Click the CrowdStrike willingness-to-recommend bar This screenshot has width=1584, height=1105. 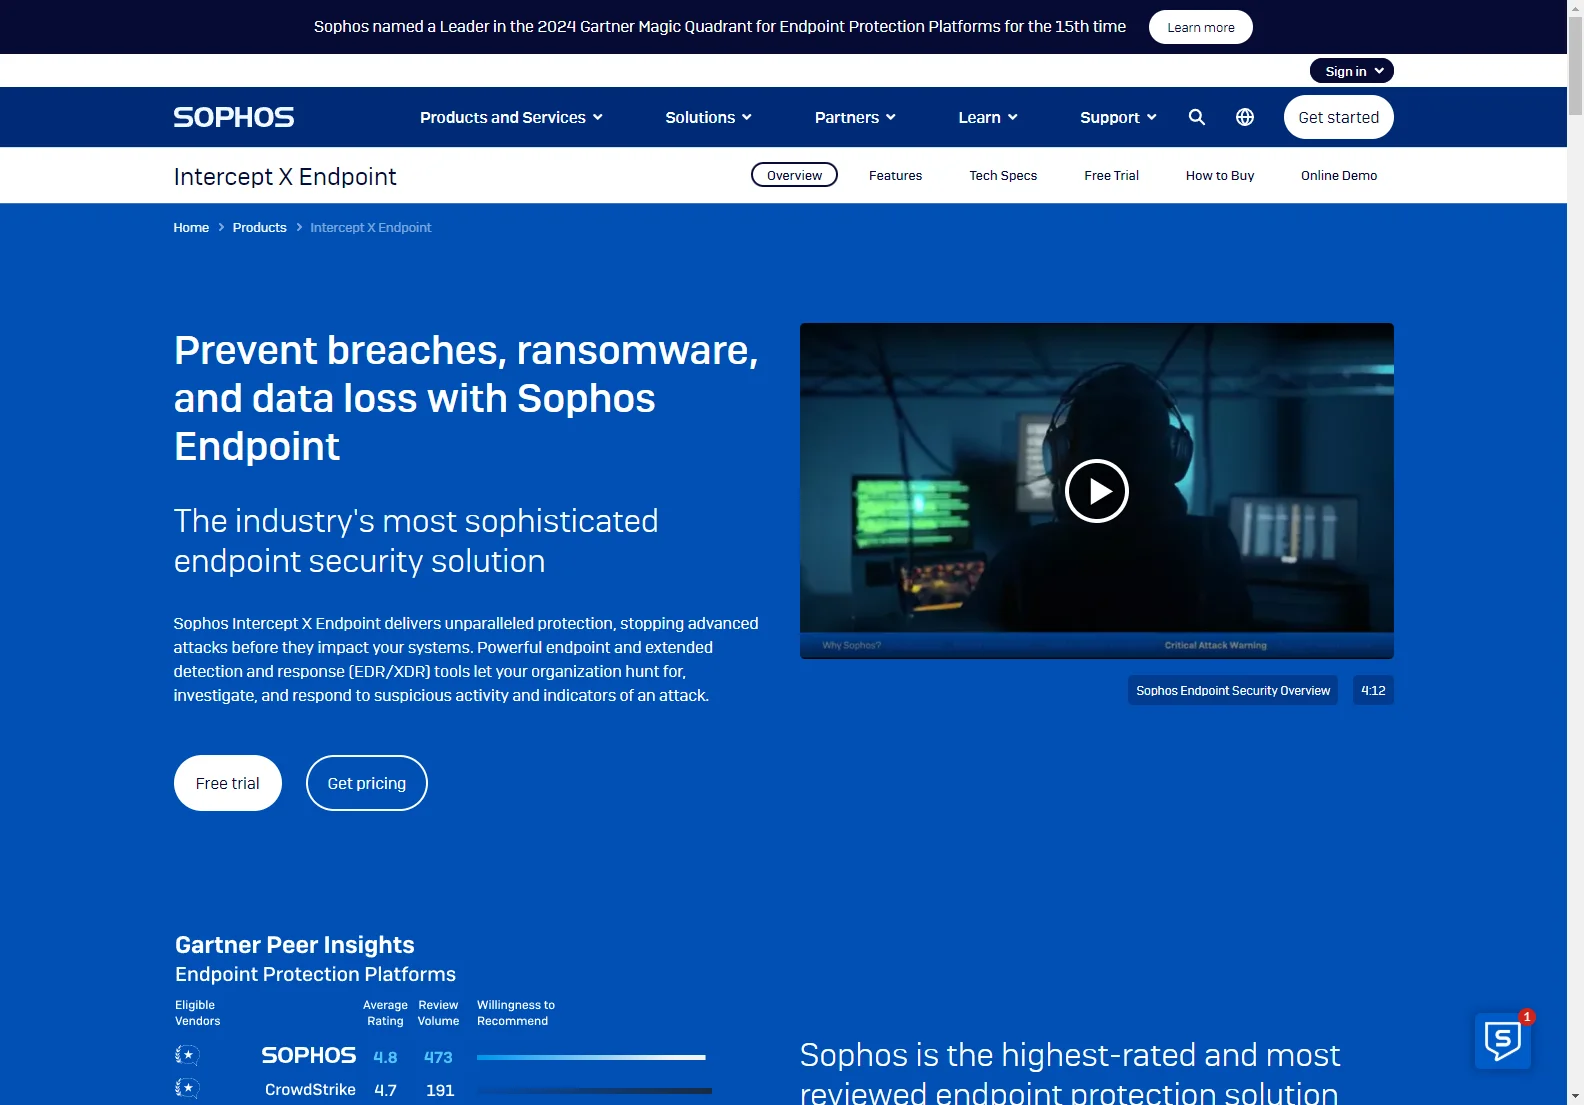594,1090
